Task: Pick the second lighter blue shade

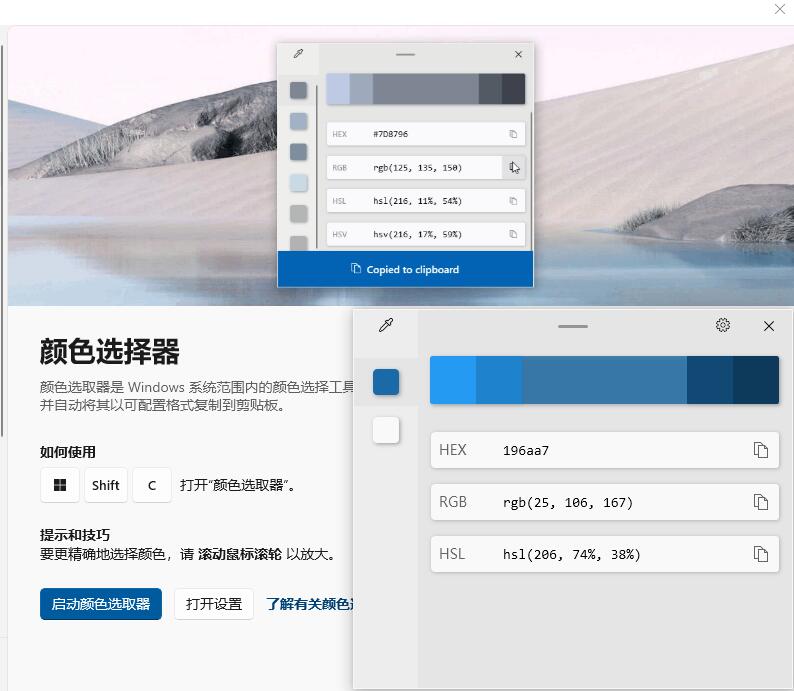Action: pyautogui.click(x=499, y=380)
